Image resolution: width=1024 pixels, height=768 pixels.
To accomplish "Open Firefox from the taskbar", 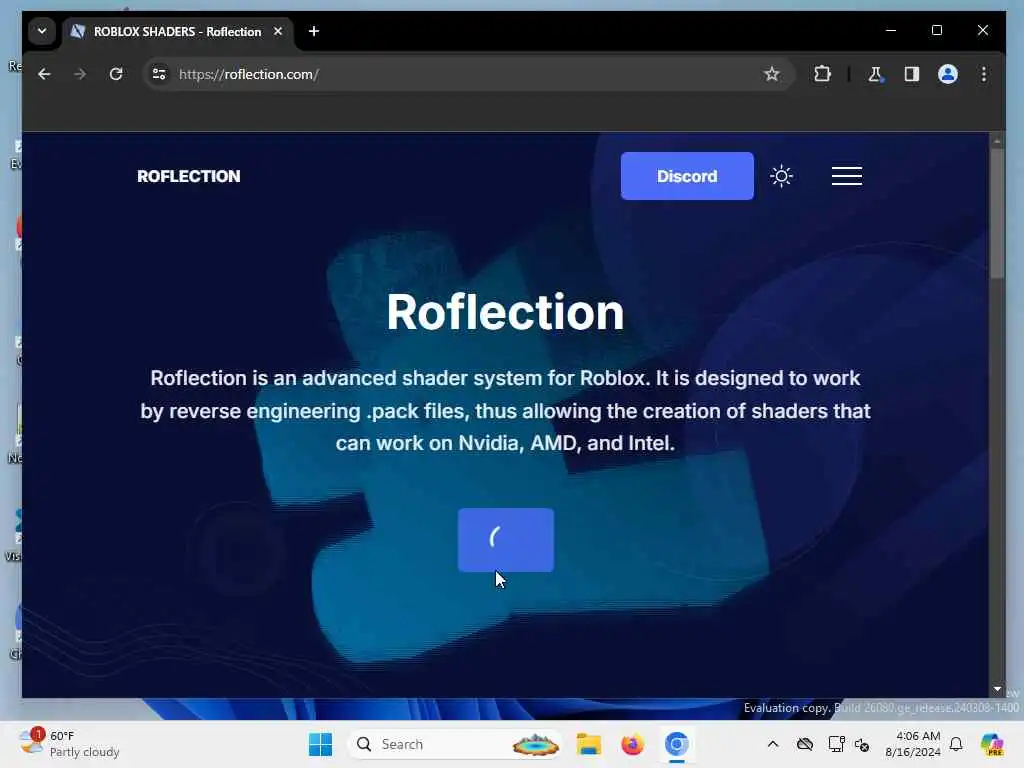I will pyautogui.click(x=632, y=744).
